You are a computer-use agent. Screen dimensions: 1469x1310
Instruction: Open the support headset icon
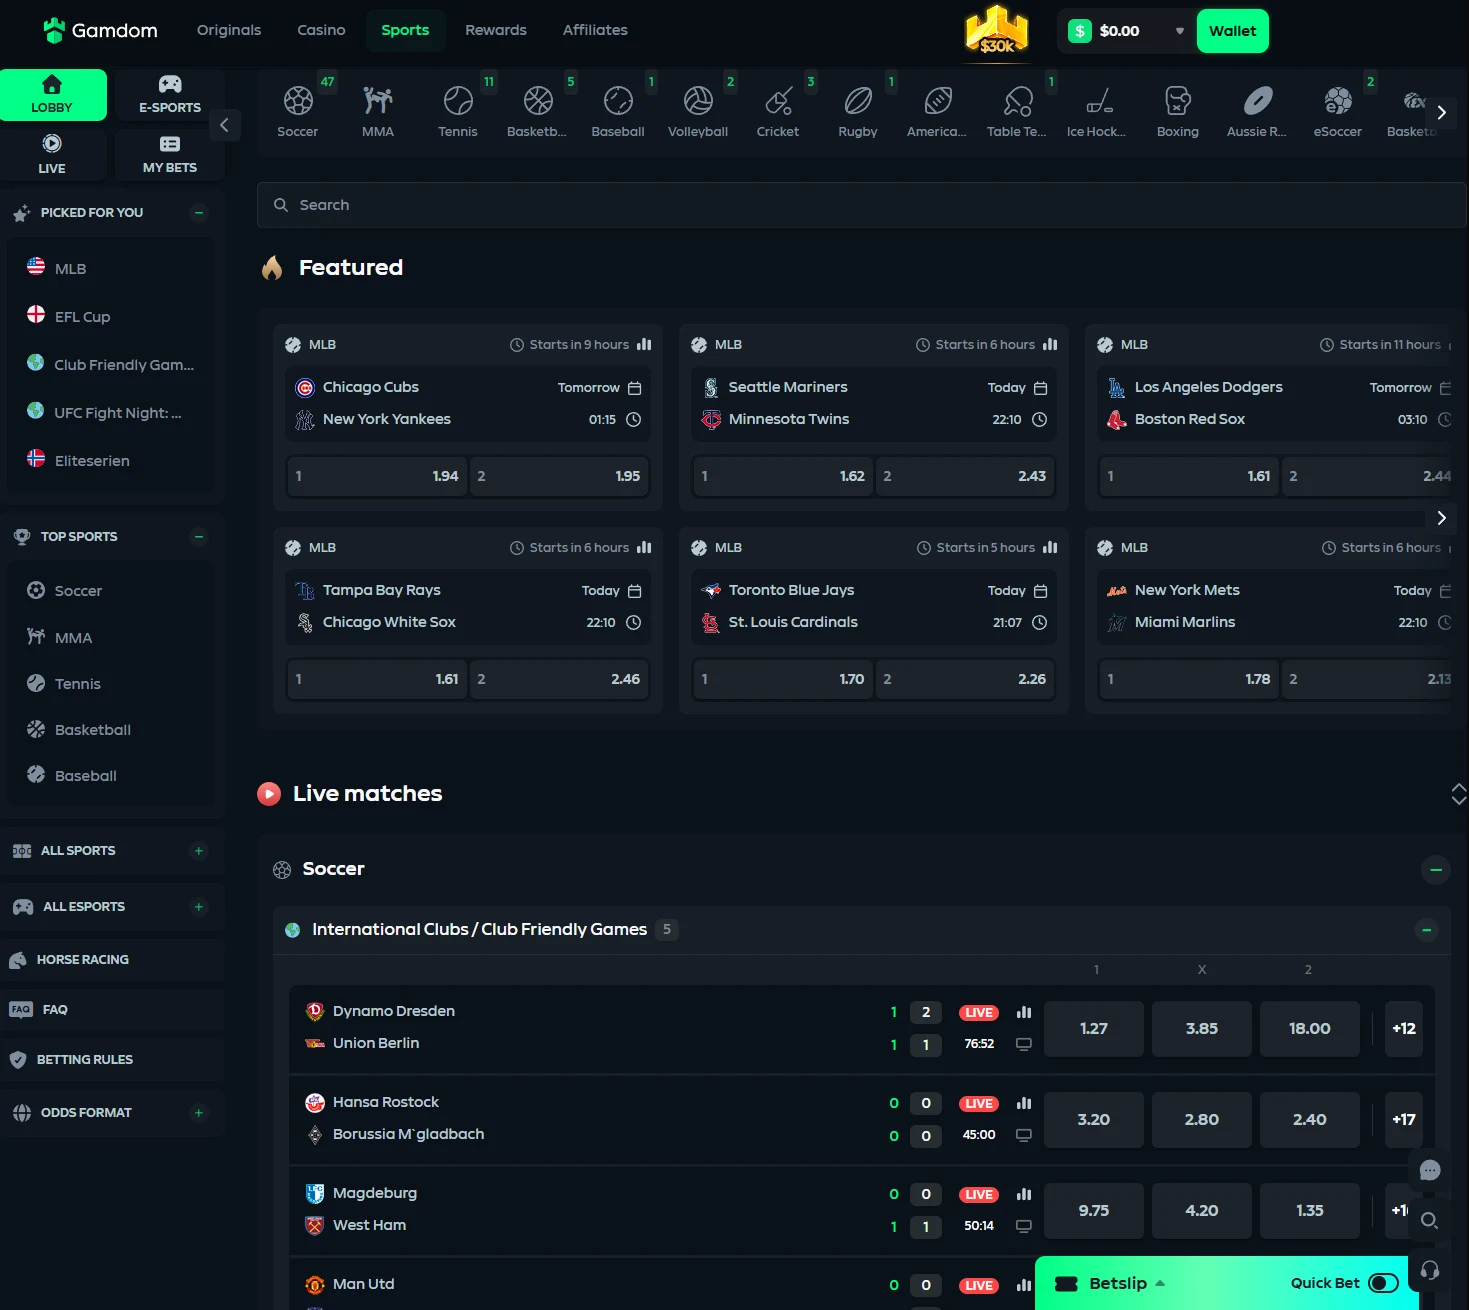coord(1430,1270)
